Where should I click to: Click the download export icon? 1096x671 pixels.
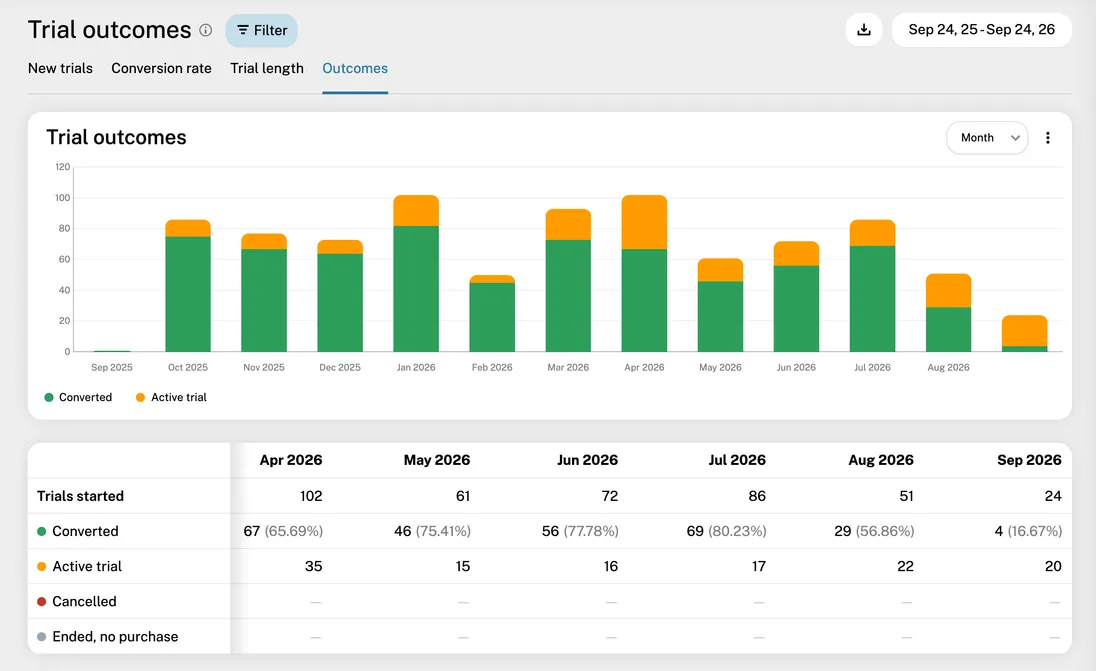[864, 29]
